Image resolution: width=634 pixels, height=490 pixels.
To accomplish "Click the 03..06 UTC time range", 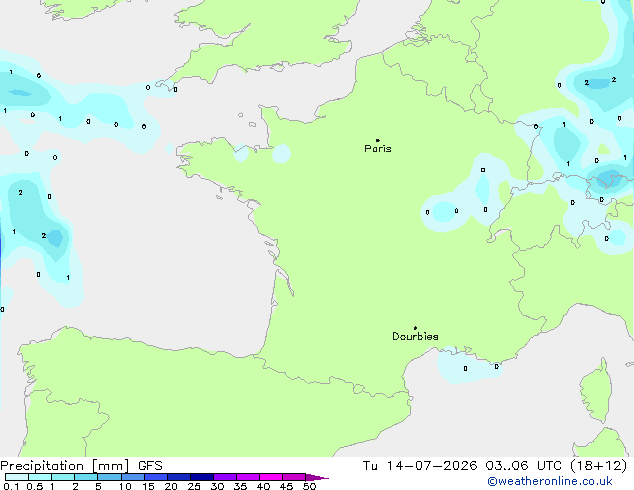I will (524, 466).
